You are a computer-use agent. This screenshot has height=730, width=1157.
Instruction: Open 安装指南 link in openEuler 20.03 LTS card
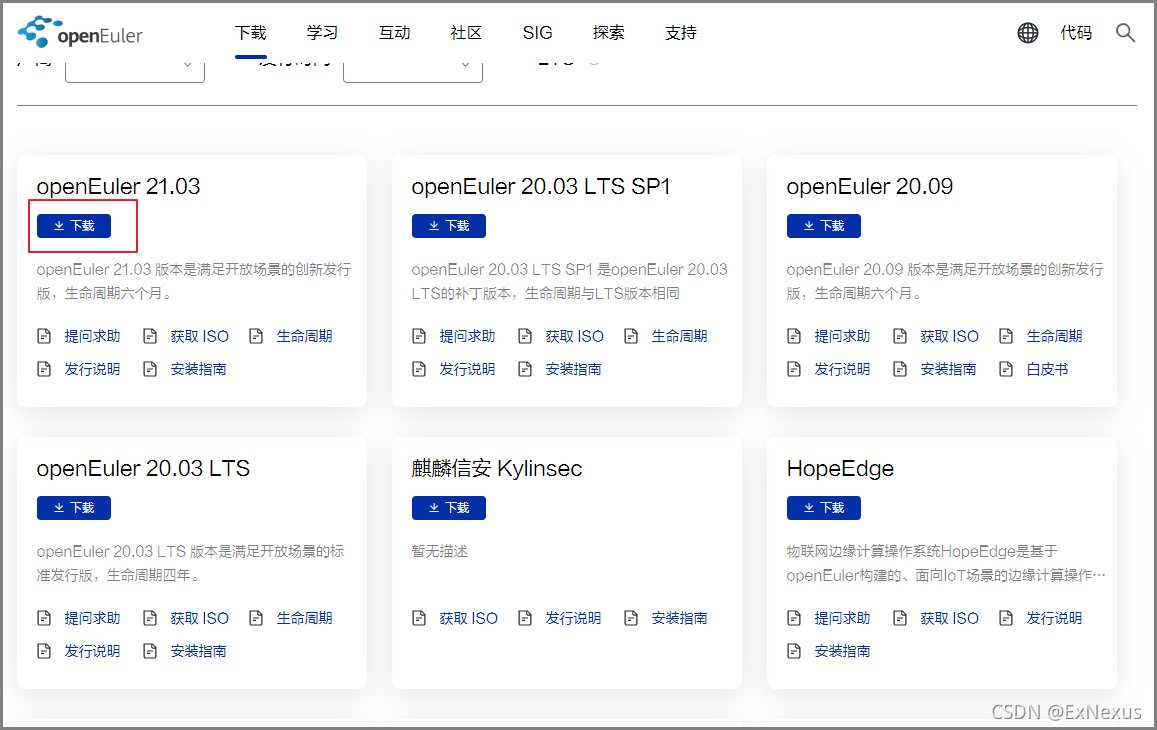pyautogui.click(x=198, y=651)
